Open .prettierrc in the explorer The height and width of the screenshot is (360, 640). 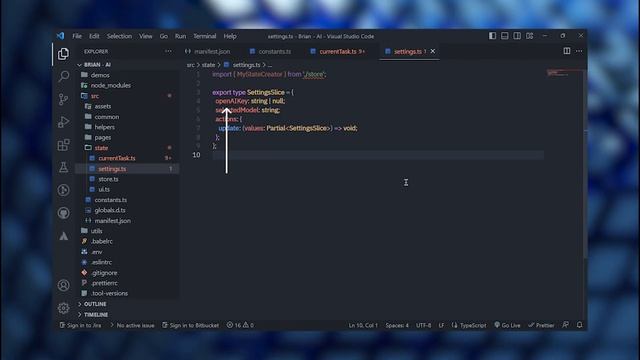click(x=104, y=283)
